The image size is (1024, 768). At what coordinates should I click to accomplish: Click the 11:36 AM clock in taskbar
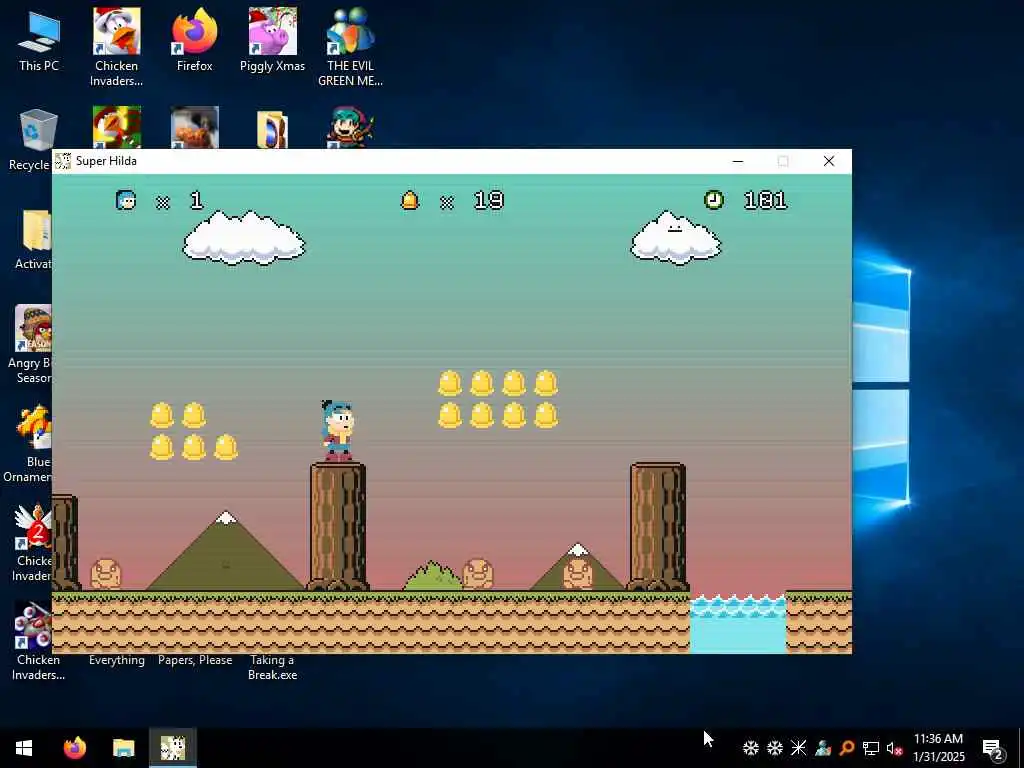point(938,739)
